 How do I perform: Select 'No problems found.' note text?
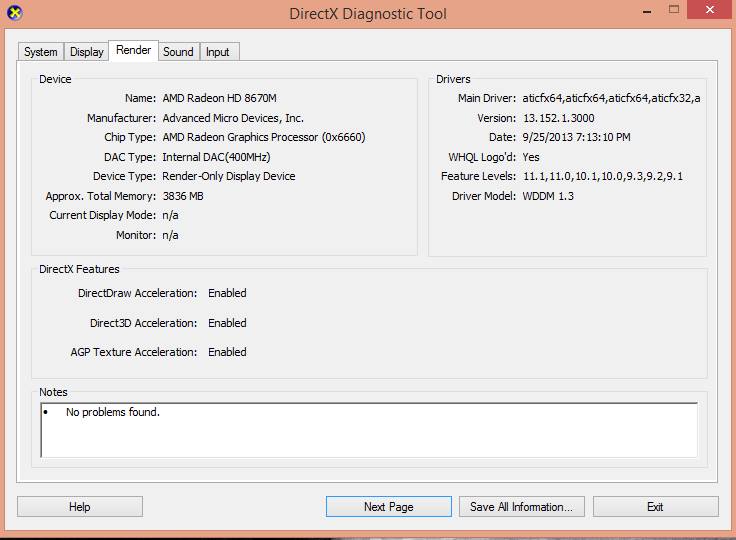113,412
